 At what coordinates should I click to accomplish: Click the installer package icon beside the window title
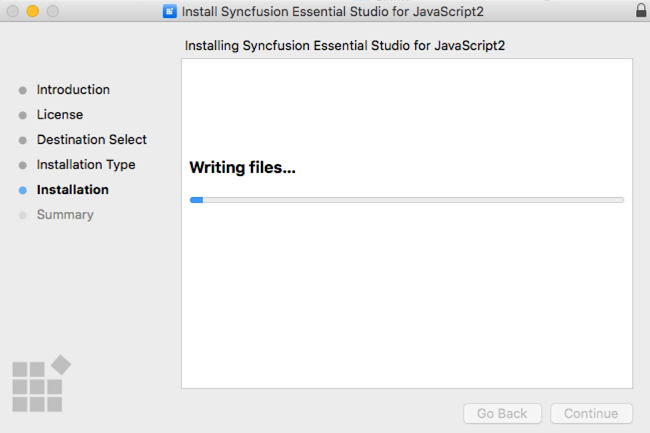[x=169, y=11]
